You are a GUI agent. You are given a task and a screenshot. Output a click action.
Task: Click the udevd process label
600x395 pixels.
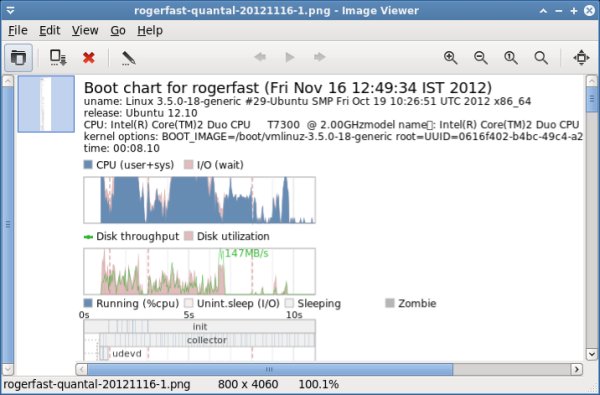tap(127, 354)
